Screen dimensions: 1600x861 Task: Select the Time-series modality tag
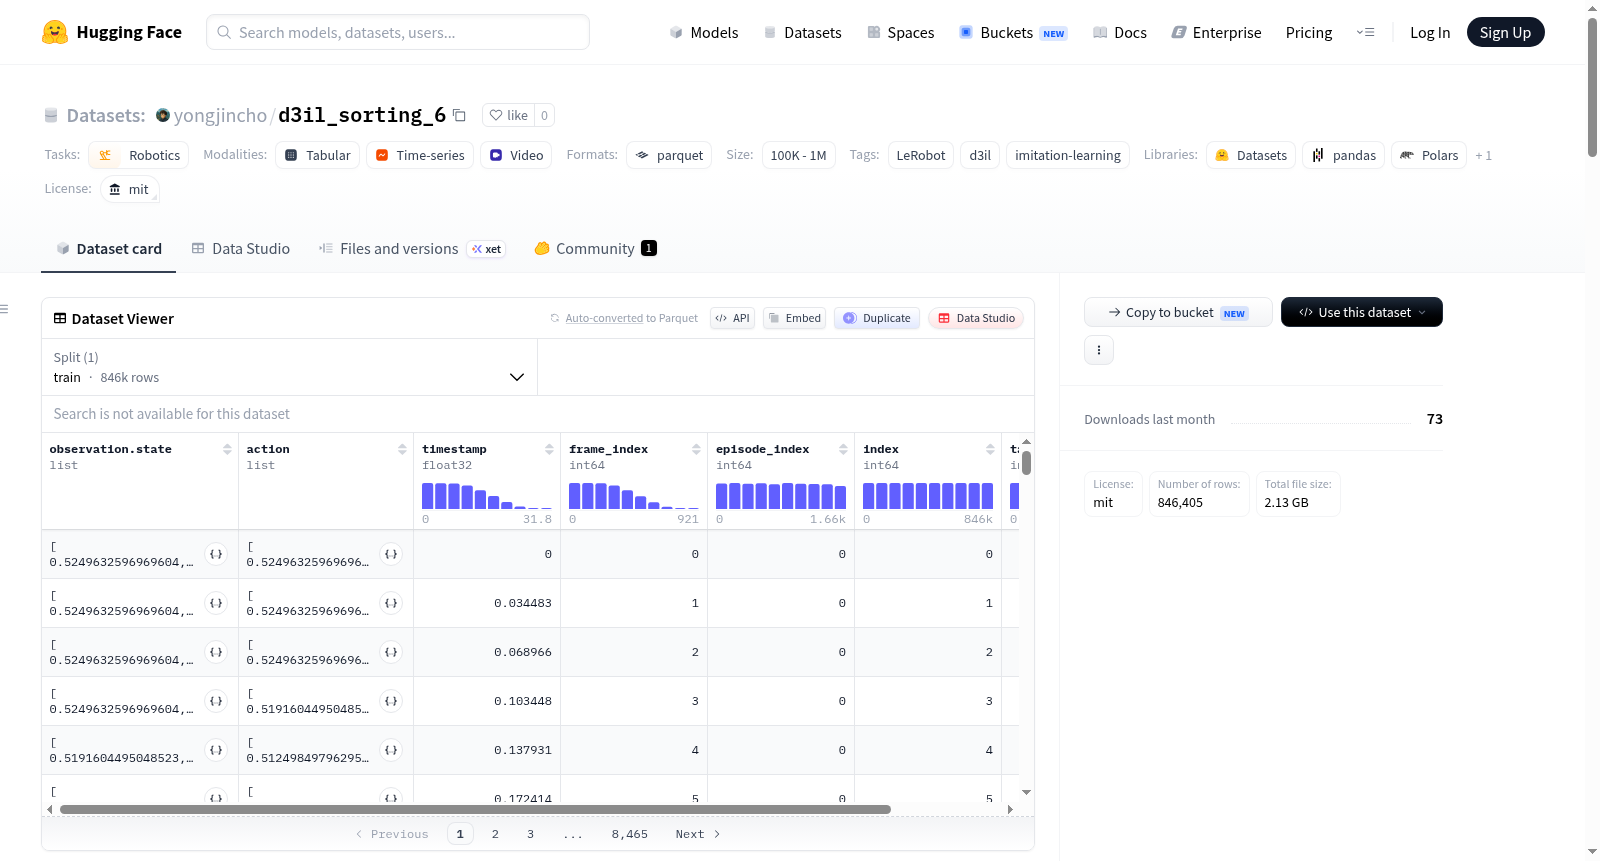point(420,155)
